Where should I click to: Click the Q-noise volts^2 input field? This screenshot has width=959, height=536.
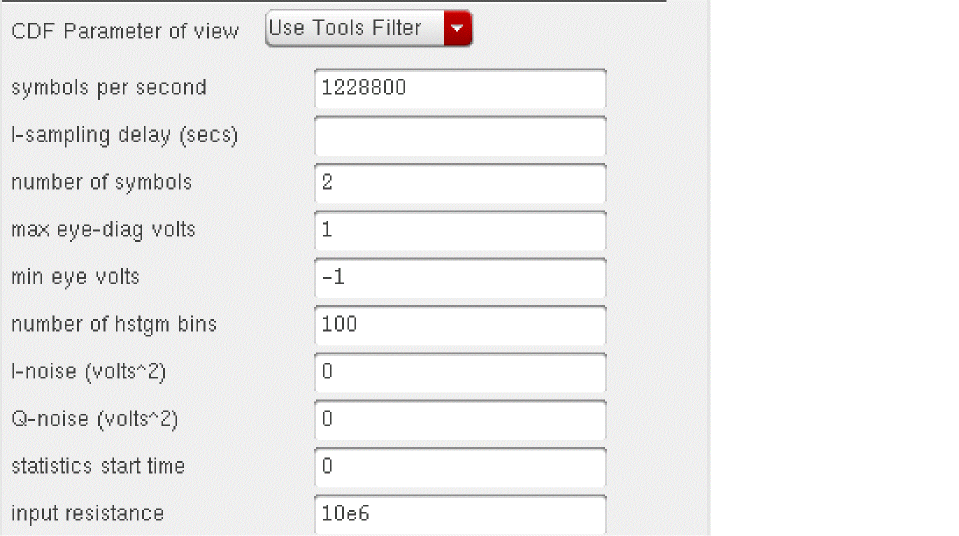[460, 420]
